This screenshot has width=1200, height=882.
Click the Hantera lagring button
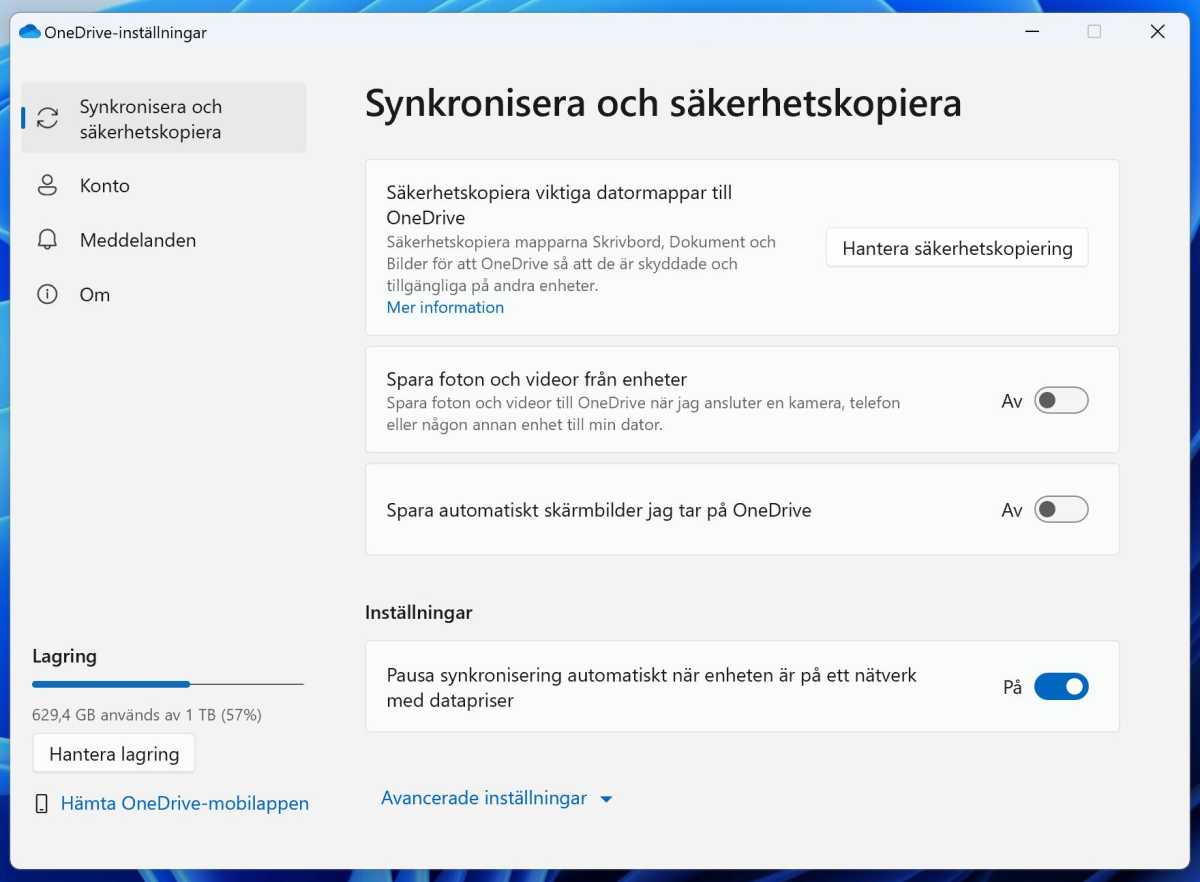(x=114, y=754)
